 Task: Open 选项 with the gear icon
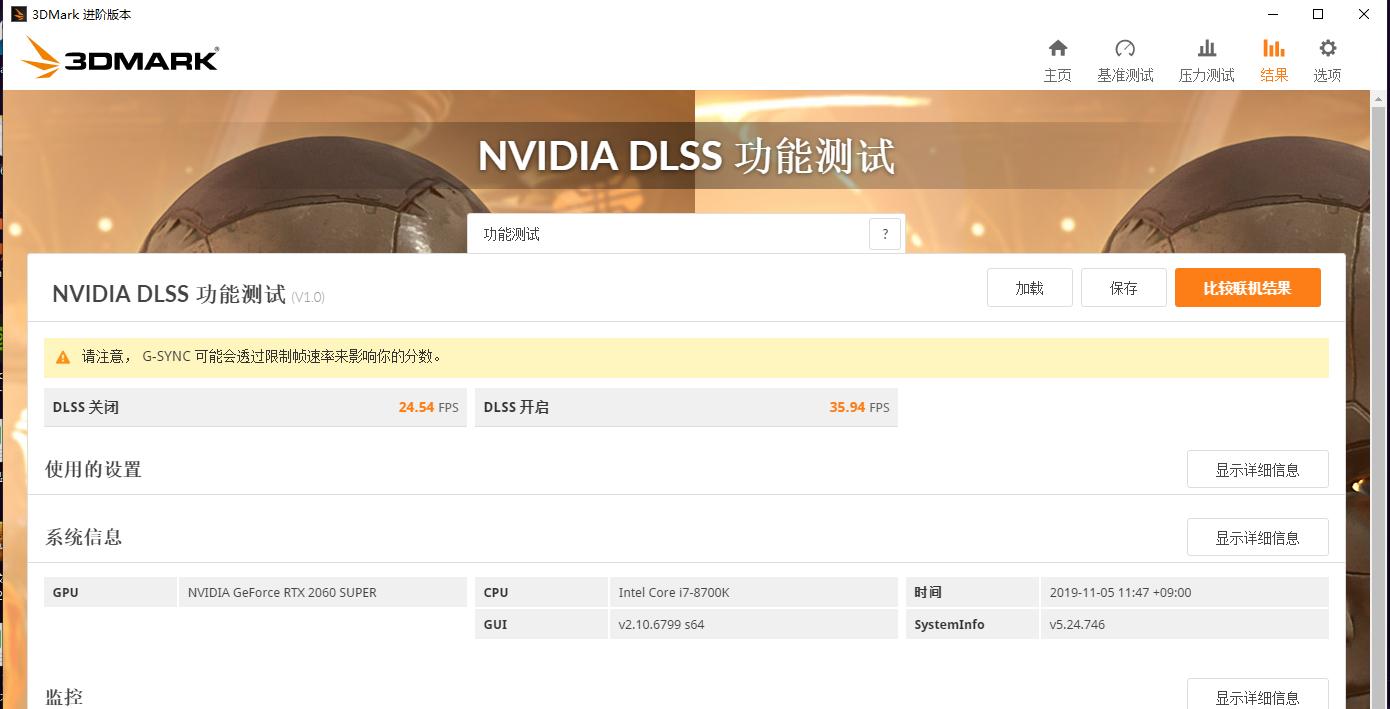pyautogui.click(x=1327, y=58)
